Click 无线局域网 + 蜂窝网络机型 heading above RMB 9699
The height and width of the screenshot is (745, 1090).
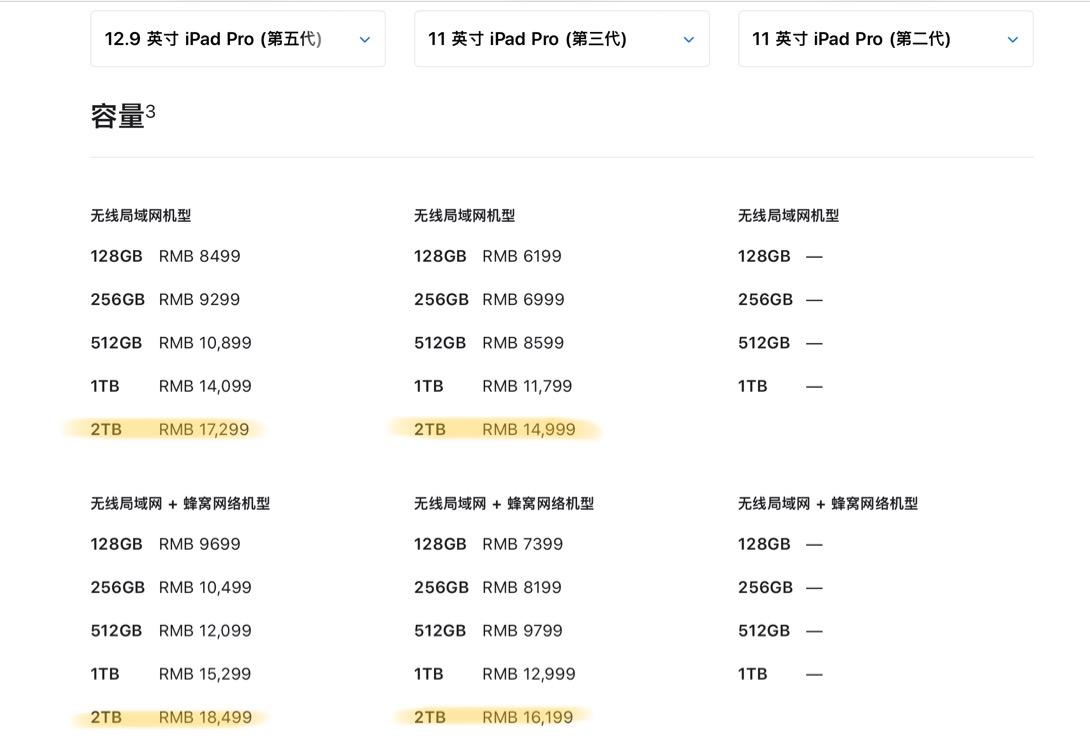pos(181,503)
